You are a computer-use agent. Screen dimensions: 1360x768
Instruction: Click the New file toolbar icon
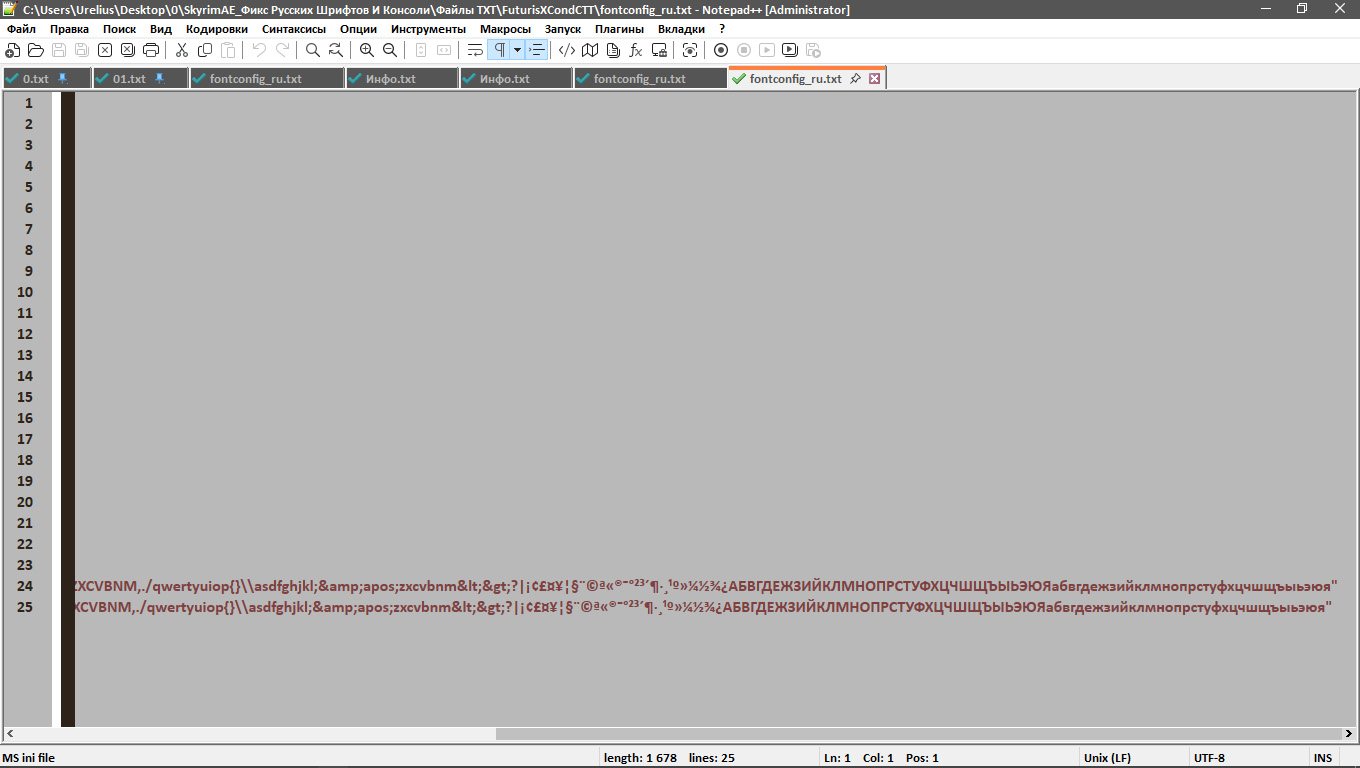point(13,50)
